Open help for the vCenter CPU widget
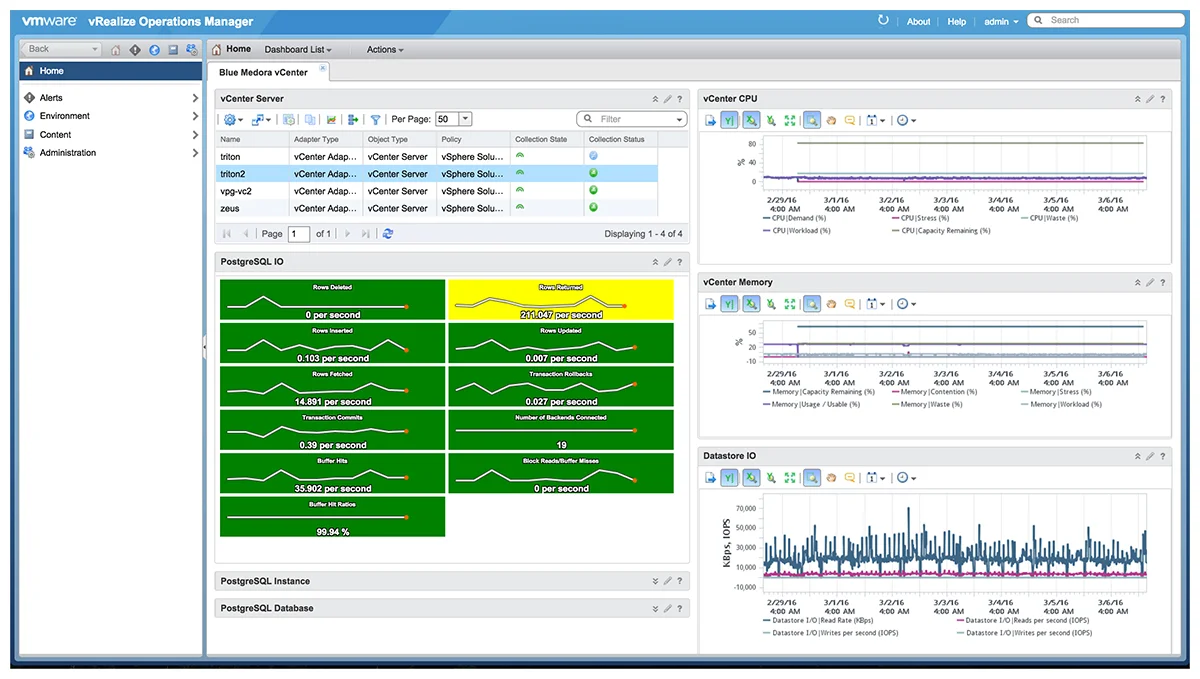1200x679 pixels. [1163, 99]
